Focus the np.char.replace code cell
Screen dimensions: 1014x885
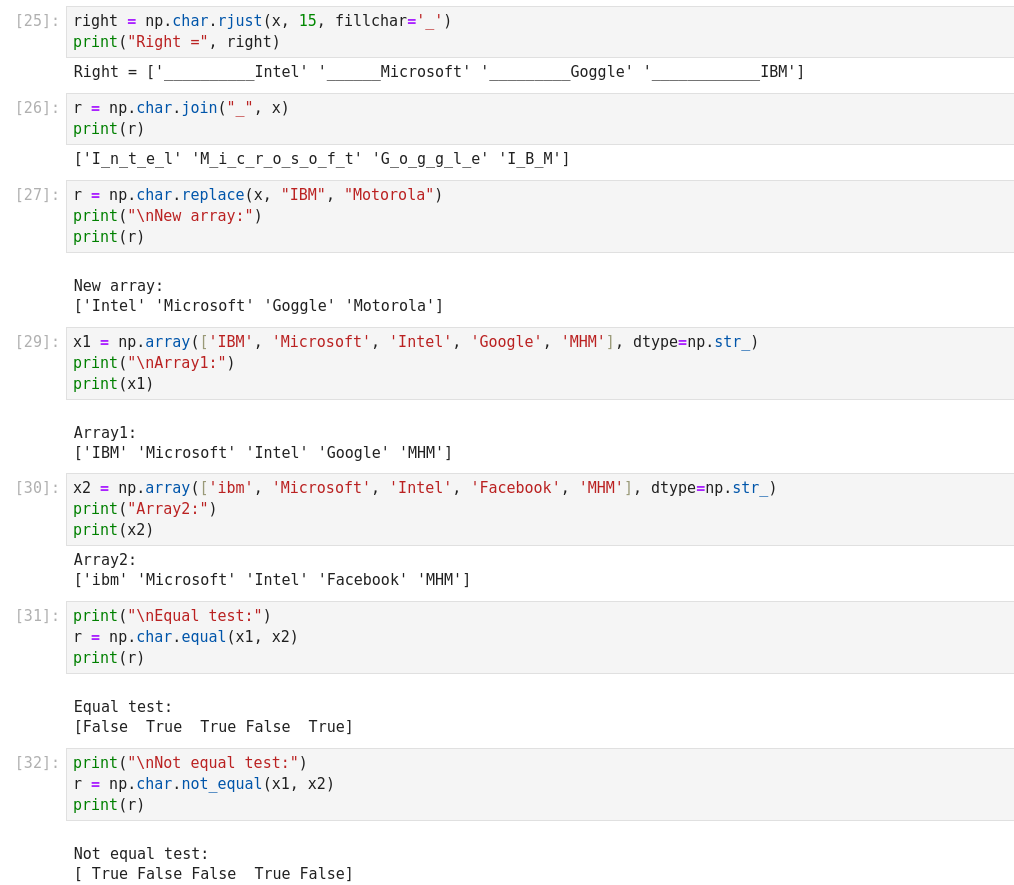540,216
